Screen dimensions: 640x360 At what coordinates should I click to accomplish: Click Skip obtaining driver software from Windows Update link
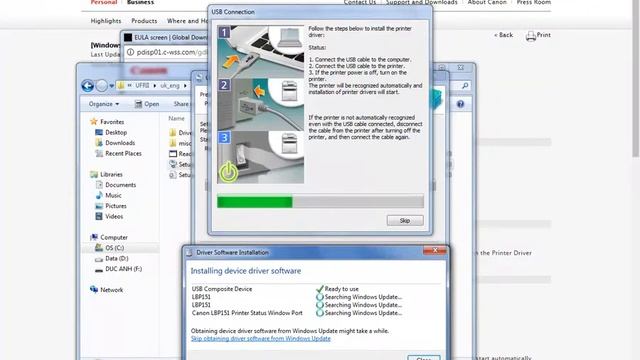pos(260,338)
